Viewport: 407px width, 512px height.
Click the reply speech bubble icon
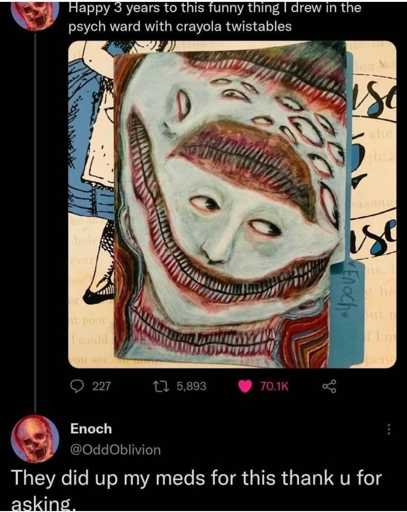[x=77, y=387]
